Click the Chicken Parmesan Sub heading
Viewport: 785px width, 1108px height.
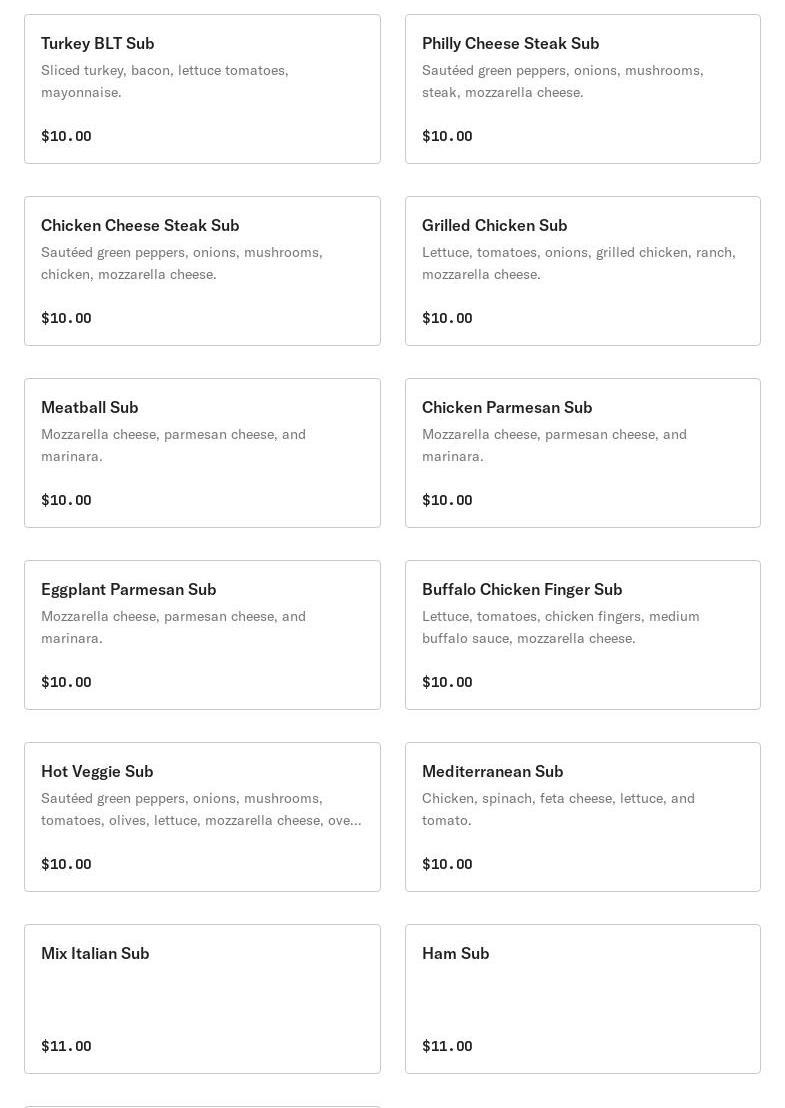pyautogui.click(x=507, y=407)
